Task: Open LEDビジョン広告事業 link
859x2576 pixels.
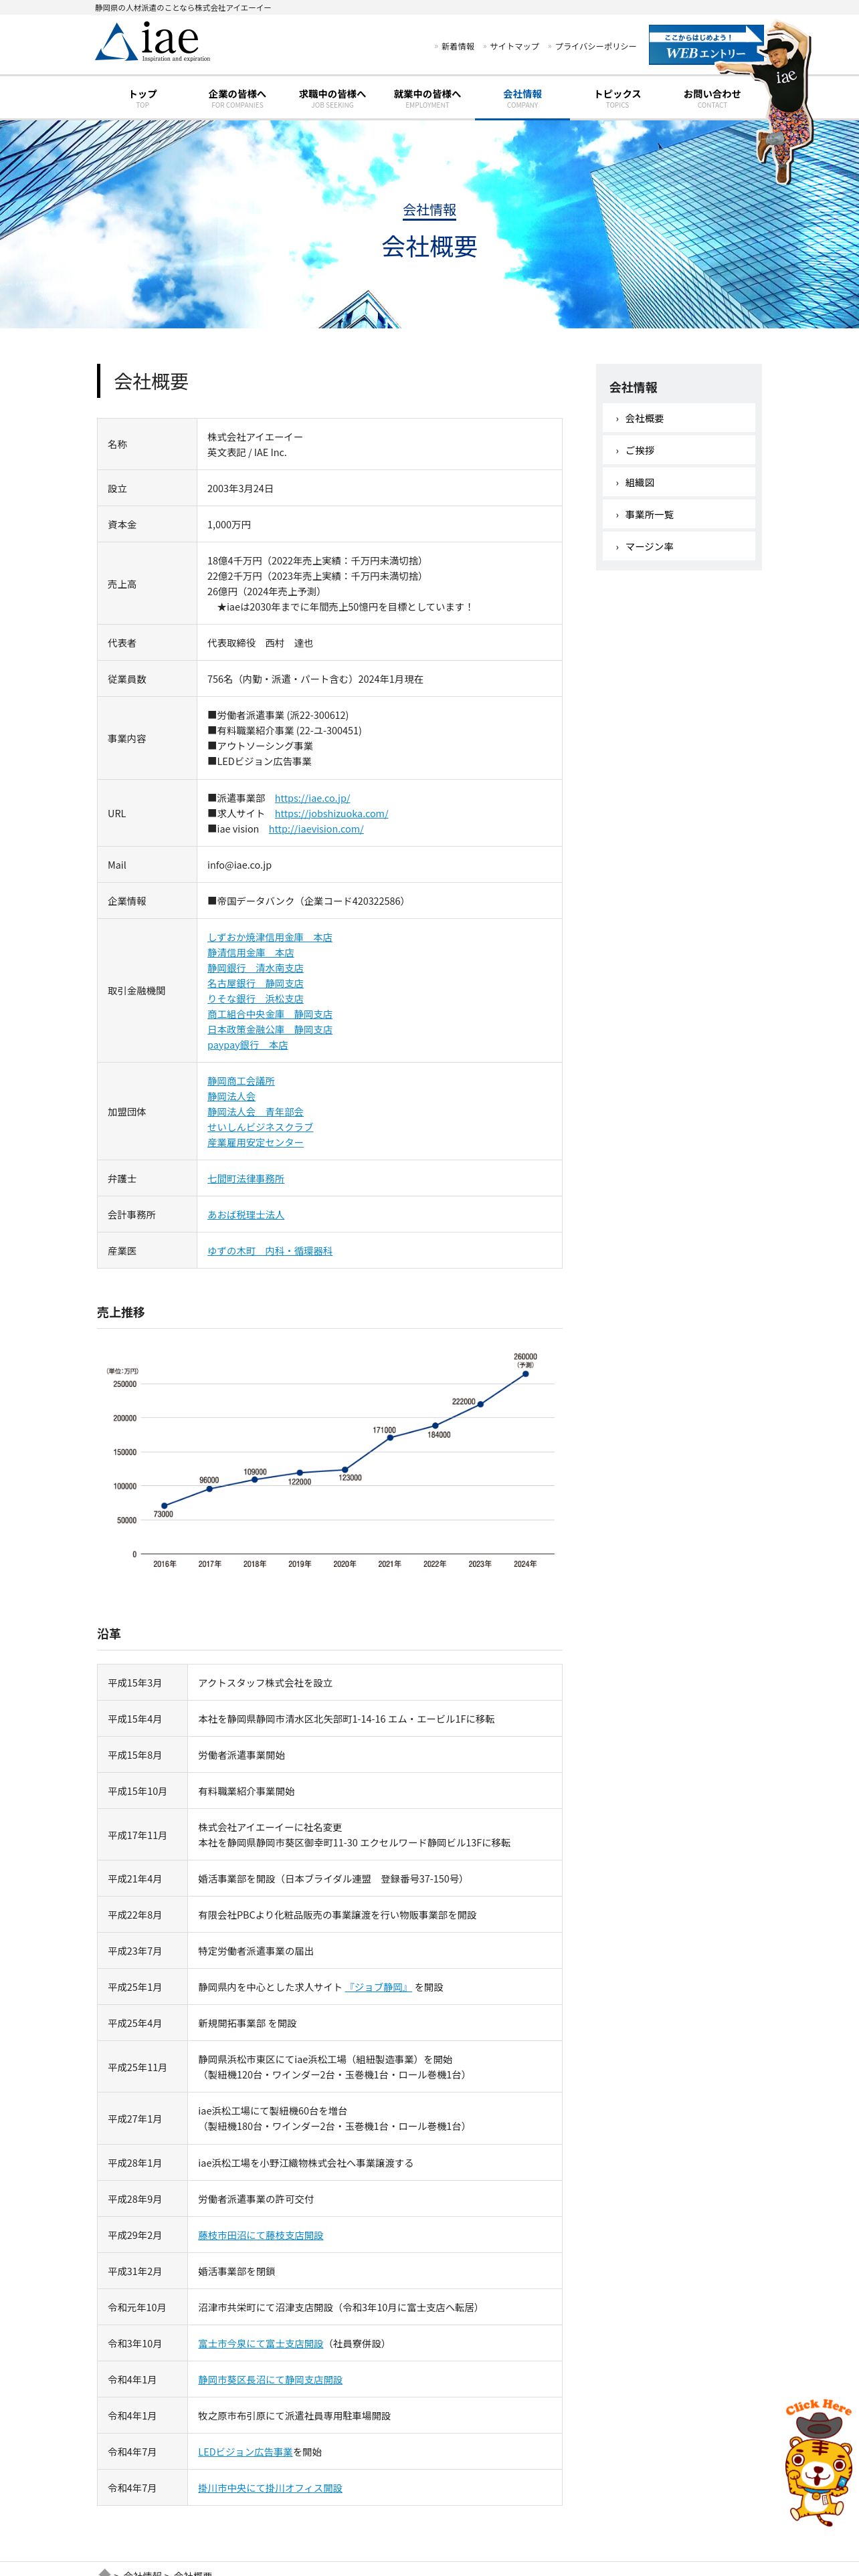Action: pyautogui.click(x=245, y=2452)
